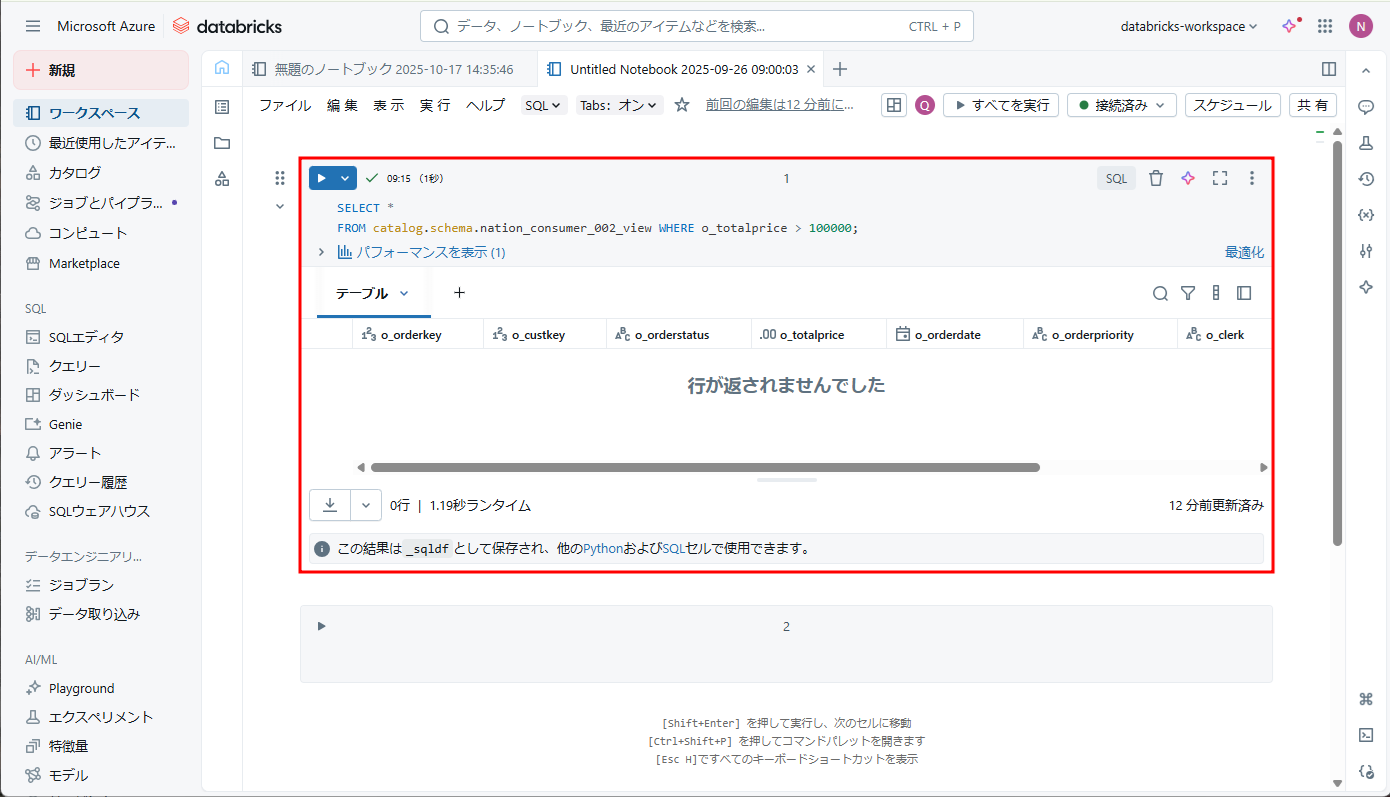Viewport: 1390px width, 797px height.
Task: Click the 最適化 link
Action: coord(1244,253)
